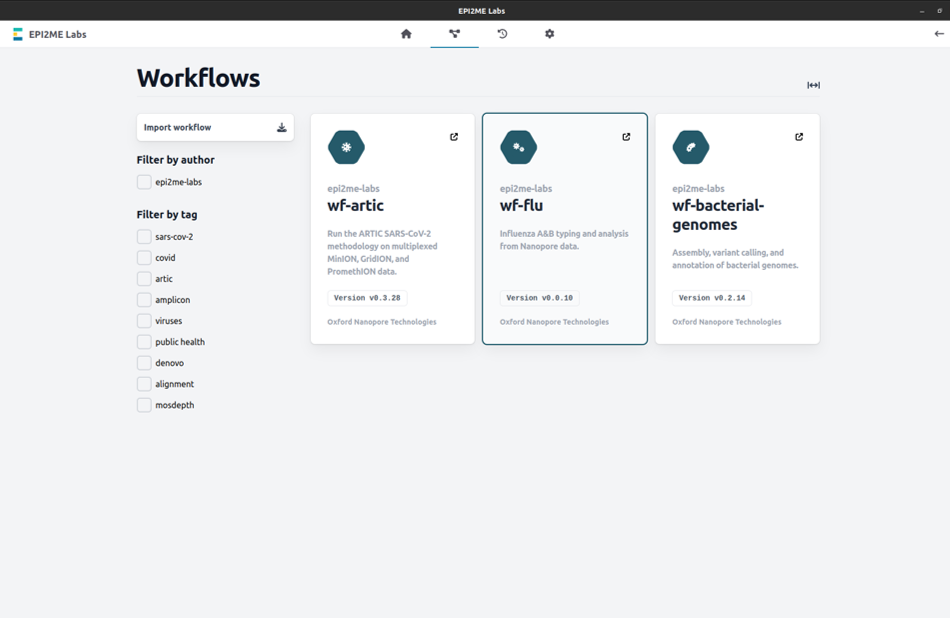Open the settings gear icon
The image size is (950, 618).
tap(550, 34)
